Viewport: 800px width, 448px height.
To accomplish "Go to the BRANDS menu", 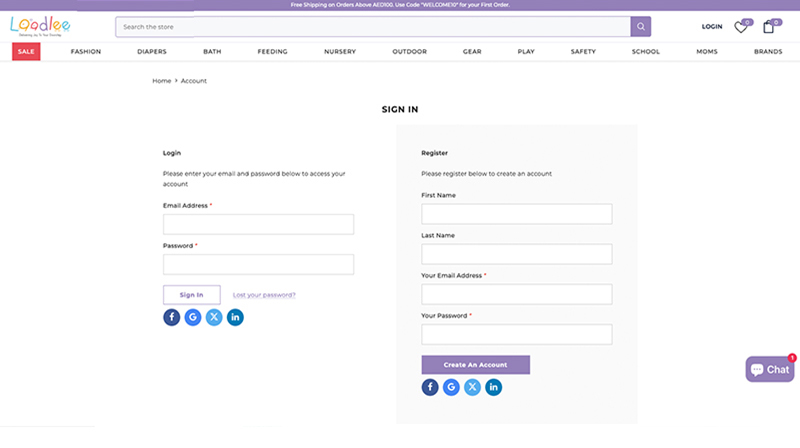I will (x=768, y=51).
